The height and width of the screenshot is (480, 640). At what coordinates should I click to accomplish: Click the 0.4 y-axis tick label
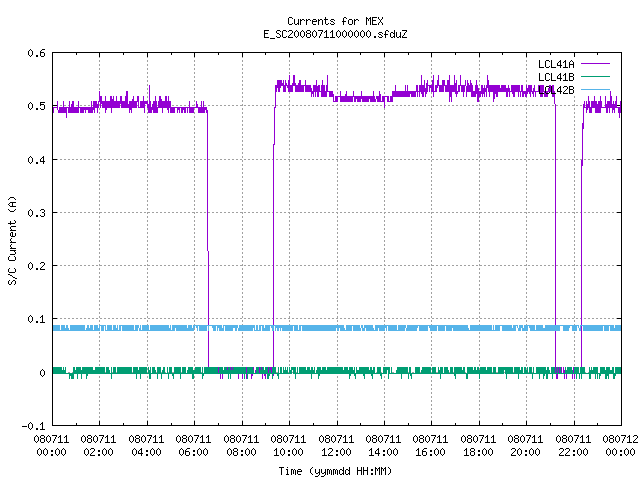[x=36, y=160]
